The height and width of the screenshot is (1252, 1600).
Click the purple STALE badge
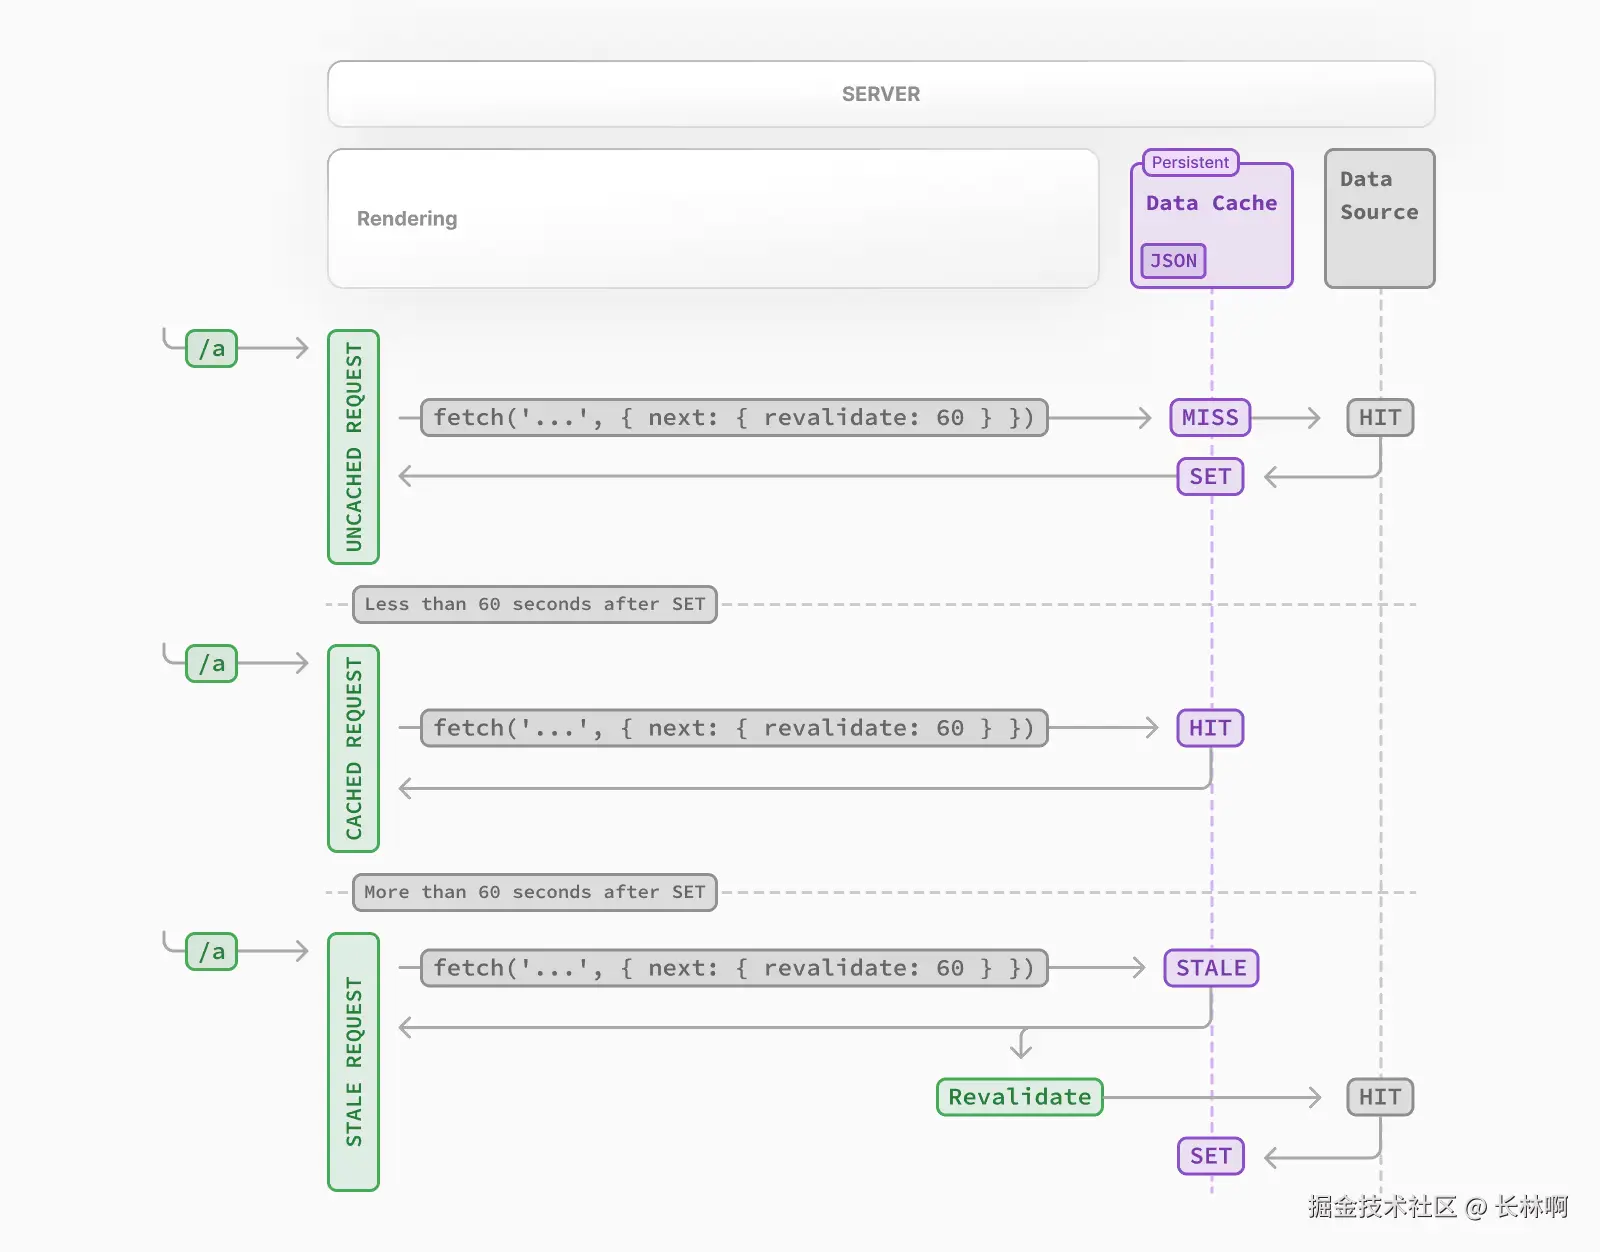1211,968
